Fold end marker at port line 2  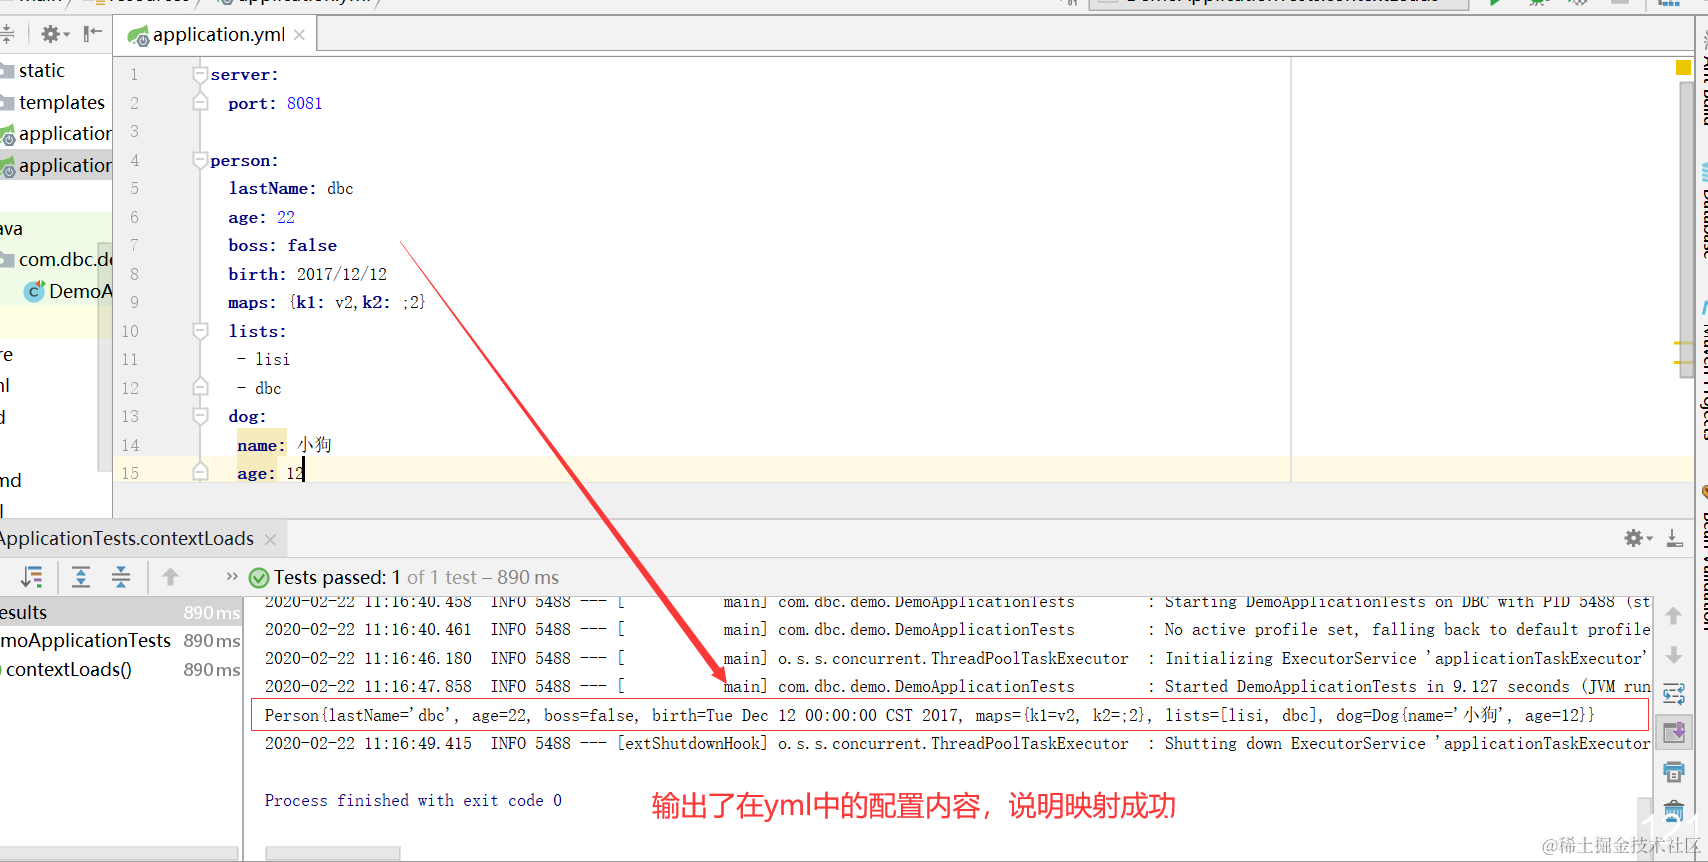pos(200,103)
